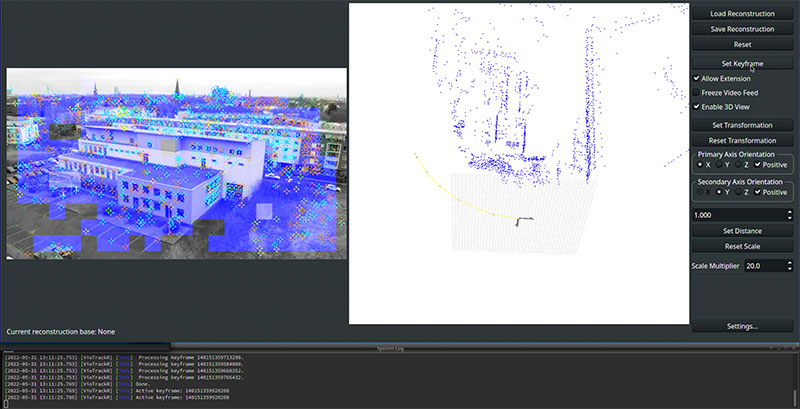Click the Reset Transformation button

coord(742,140)
